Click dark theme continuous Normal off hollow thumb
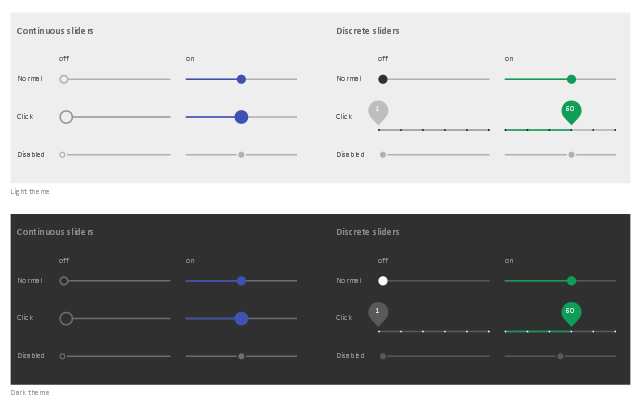The image size is (640, 410). 64,281
